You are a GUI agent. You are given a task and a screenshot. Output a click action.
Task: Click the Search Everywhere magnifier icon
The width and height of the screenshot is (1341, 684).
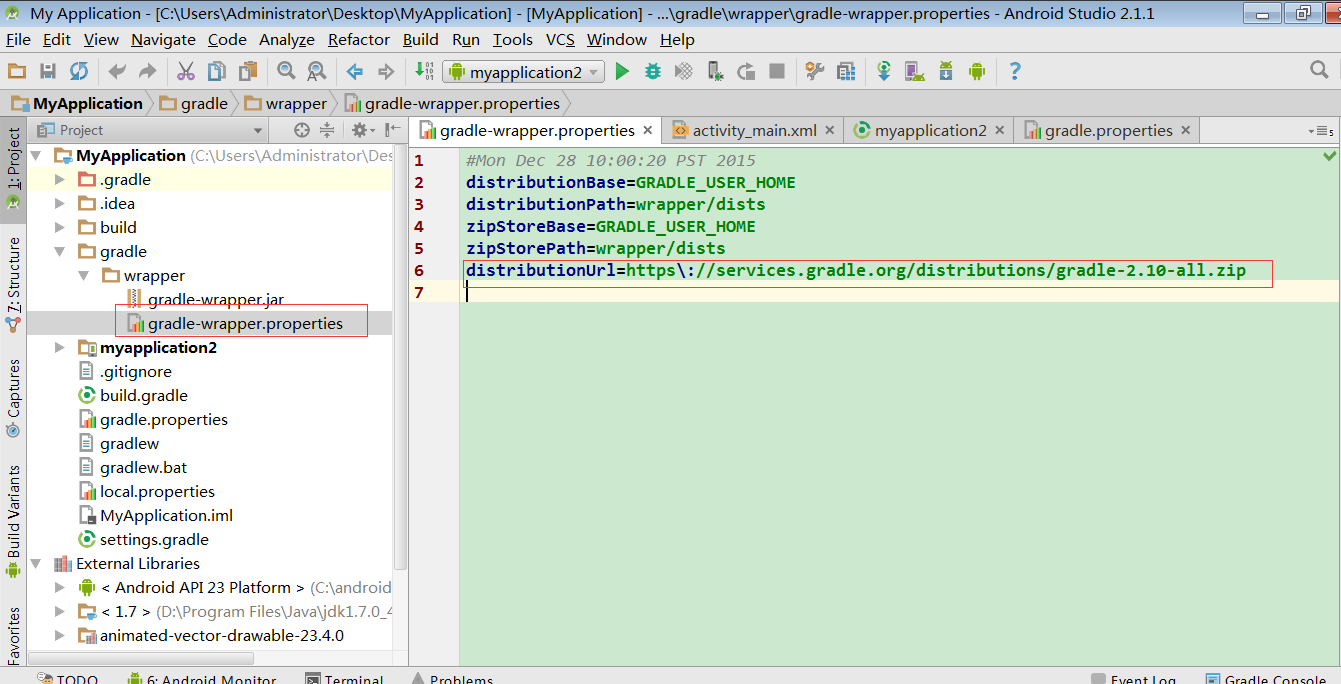tap(1319, 70)
